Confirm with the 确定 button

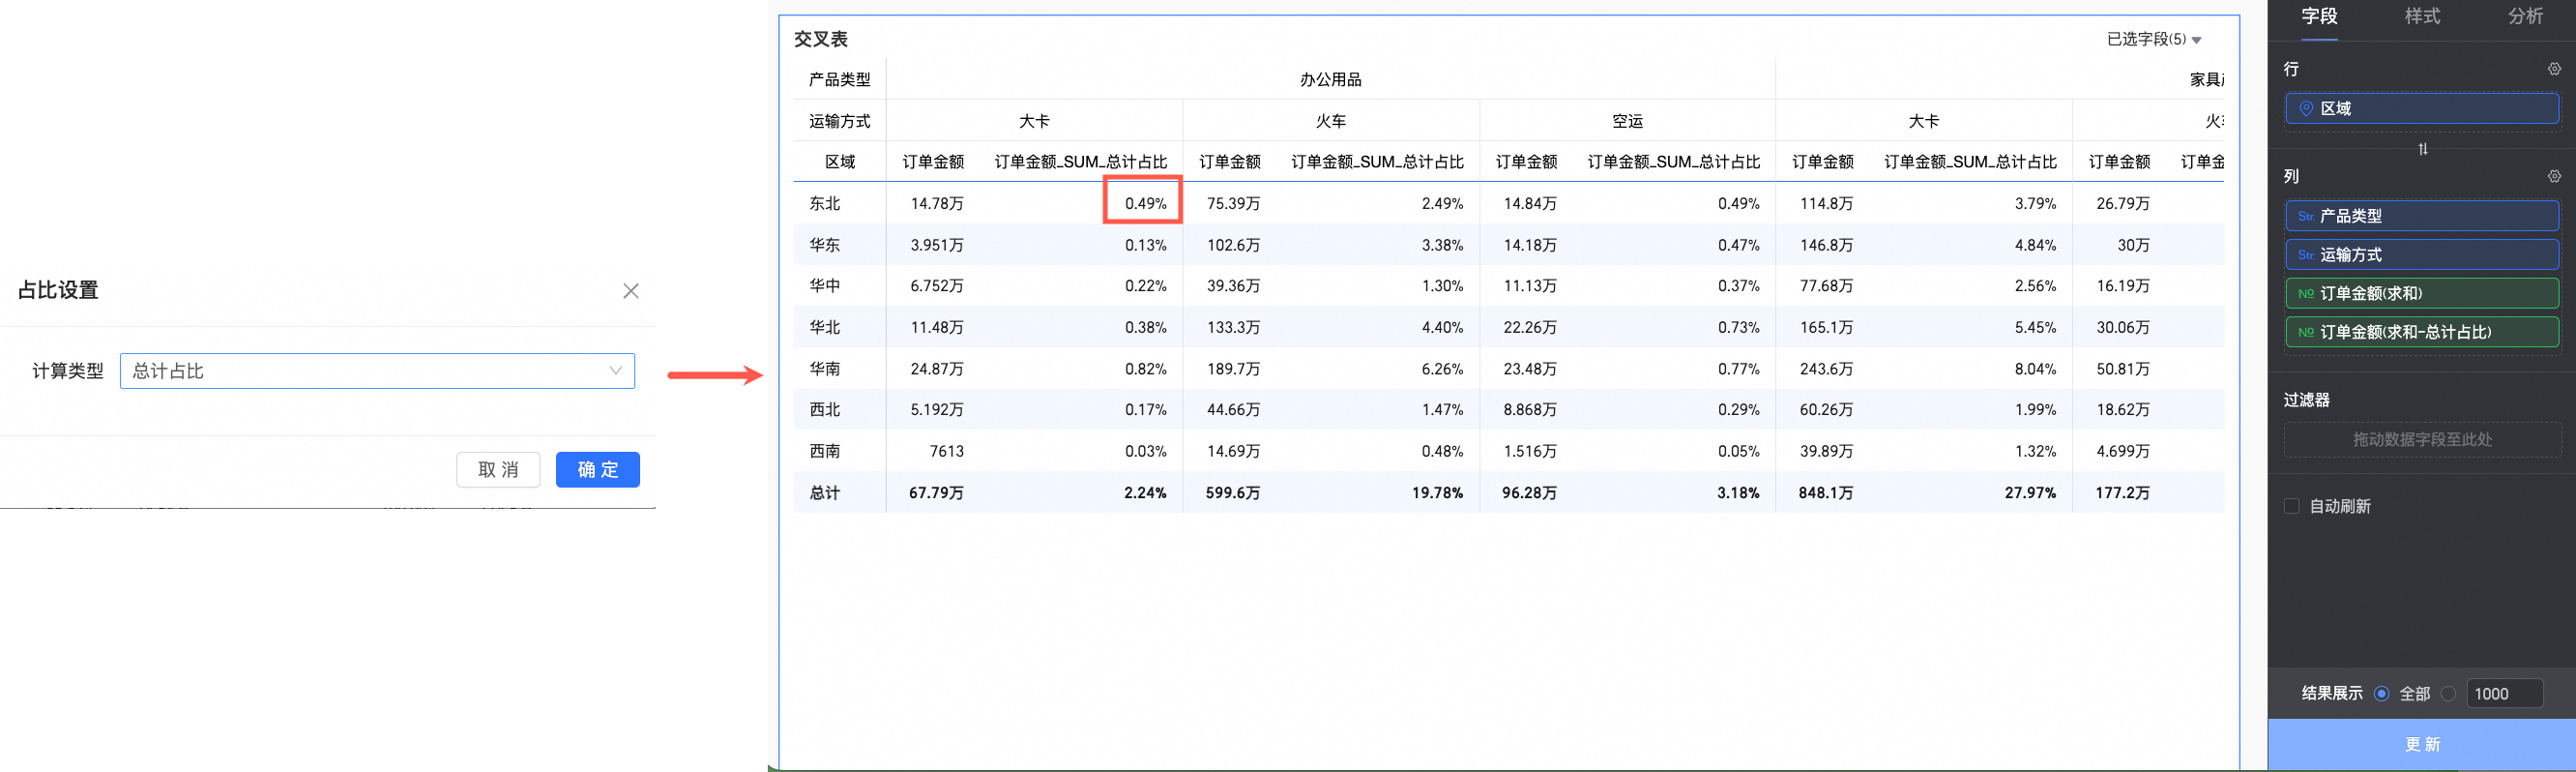tap(598, 469)
